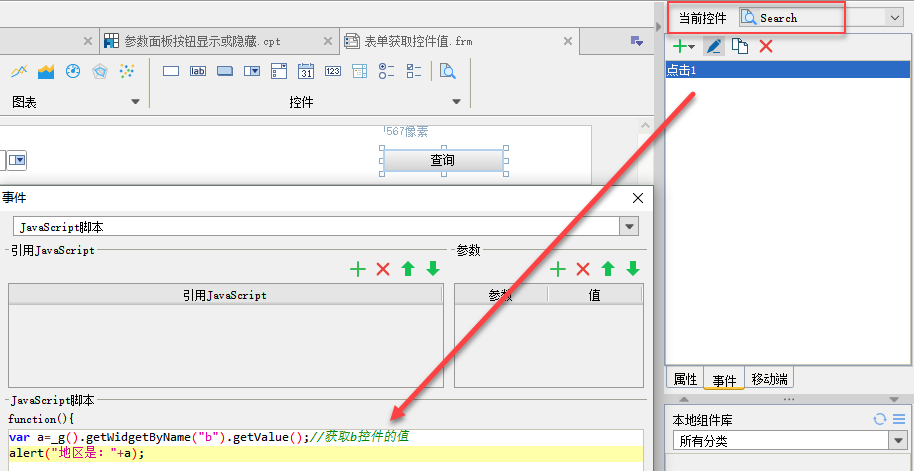
Task: Open the 属性 tab
Action: point(685,379)
